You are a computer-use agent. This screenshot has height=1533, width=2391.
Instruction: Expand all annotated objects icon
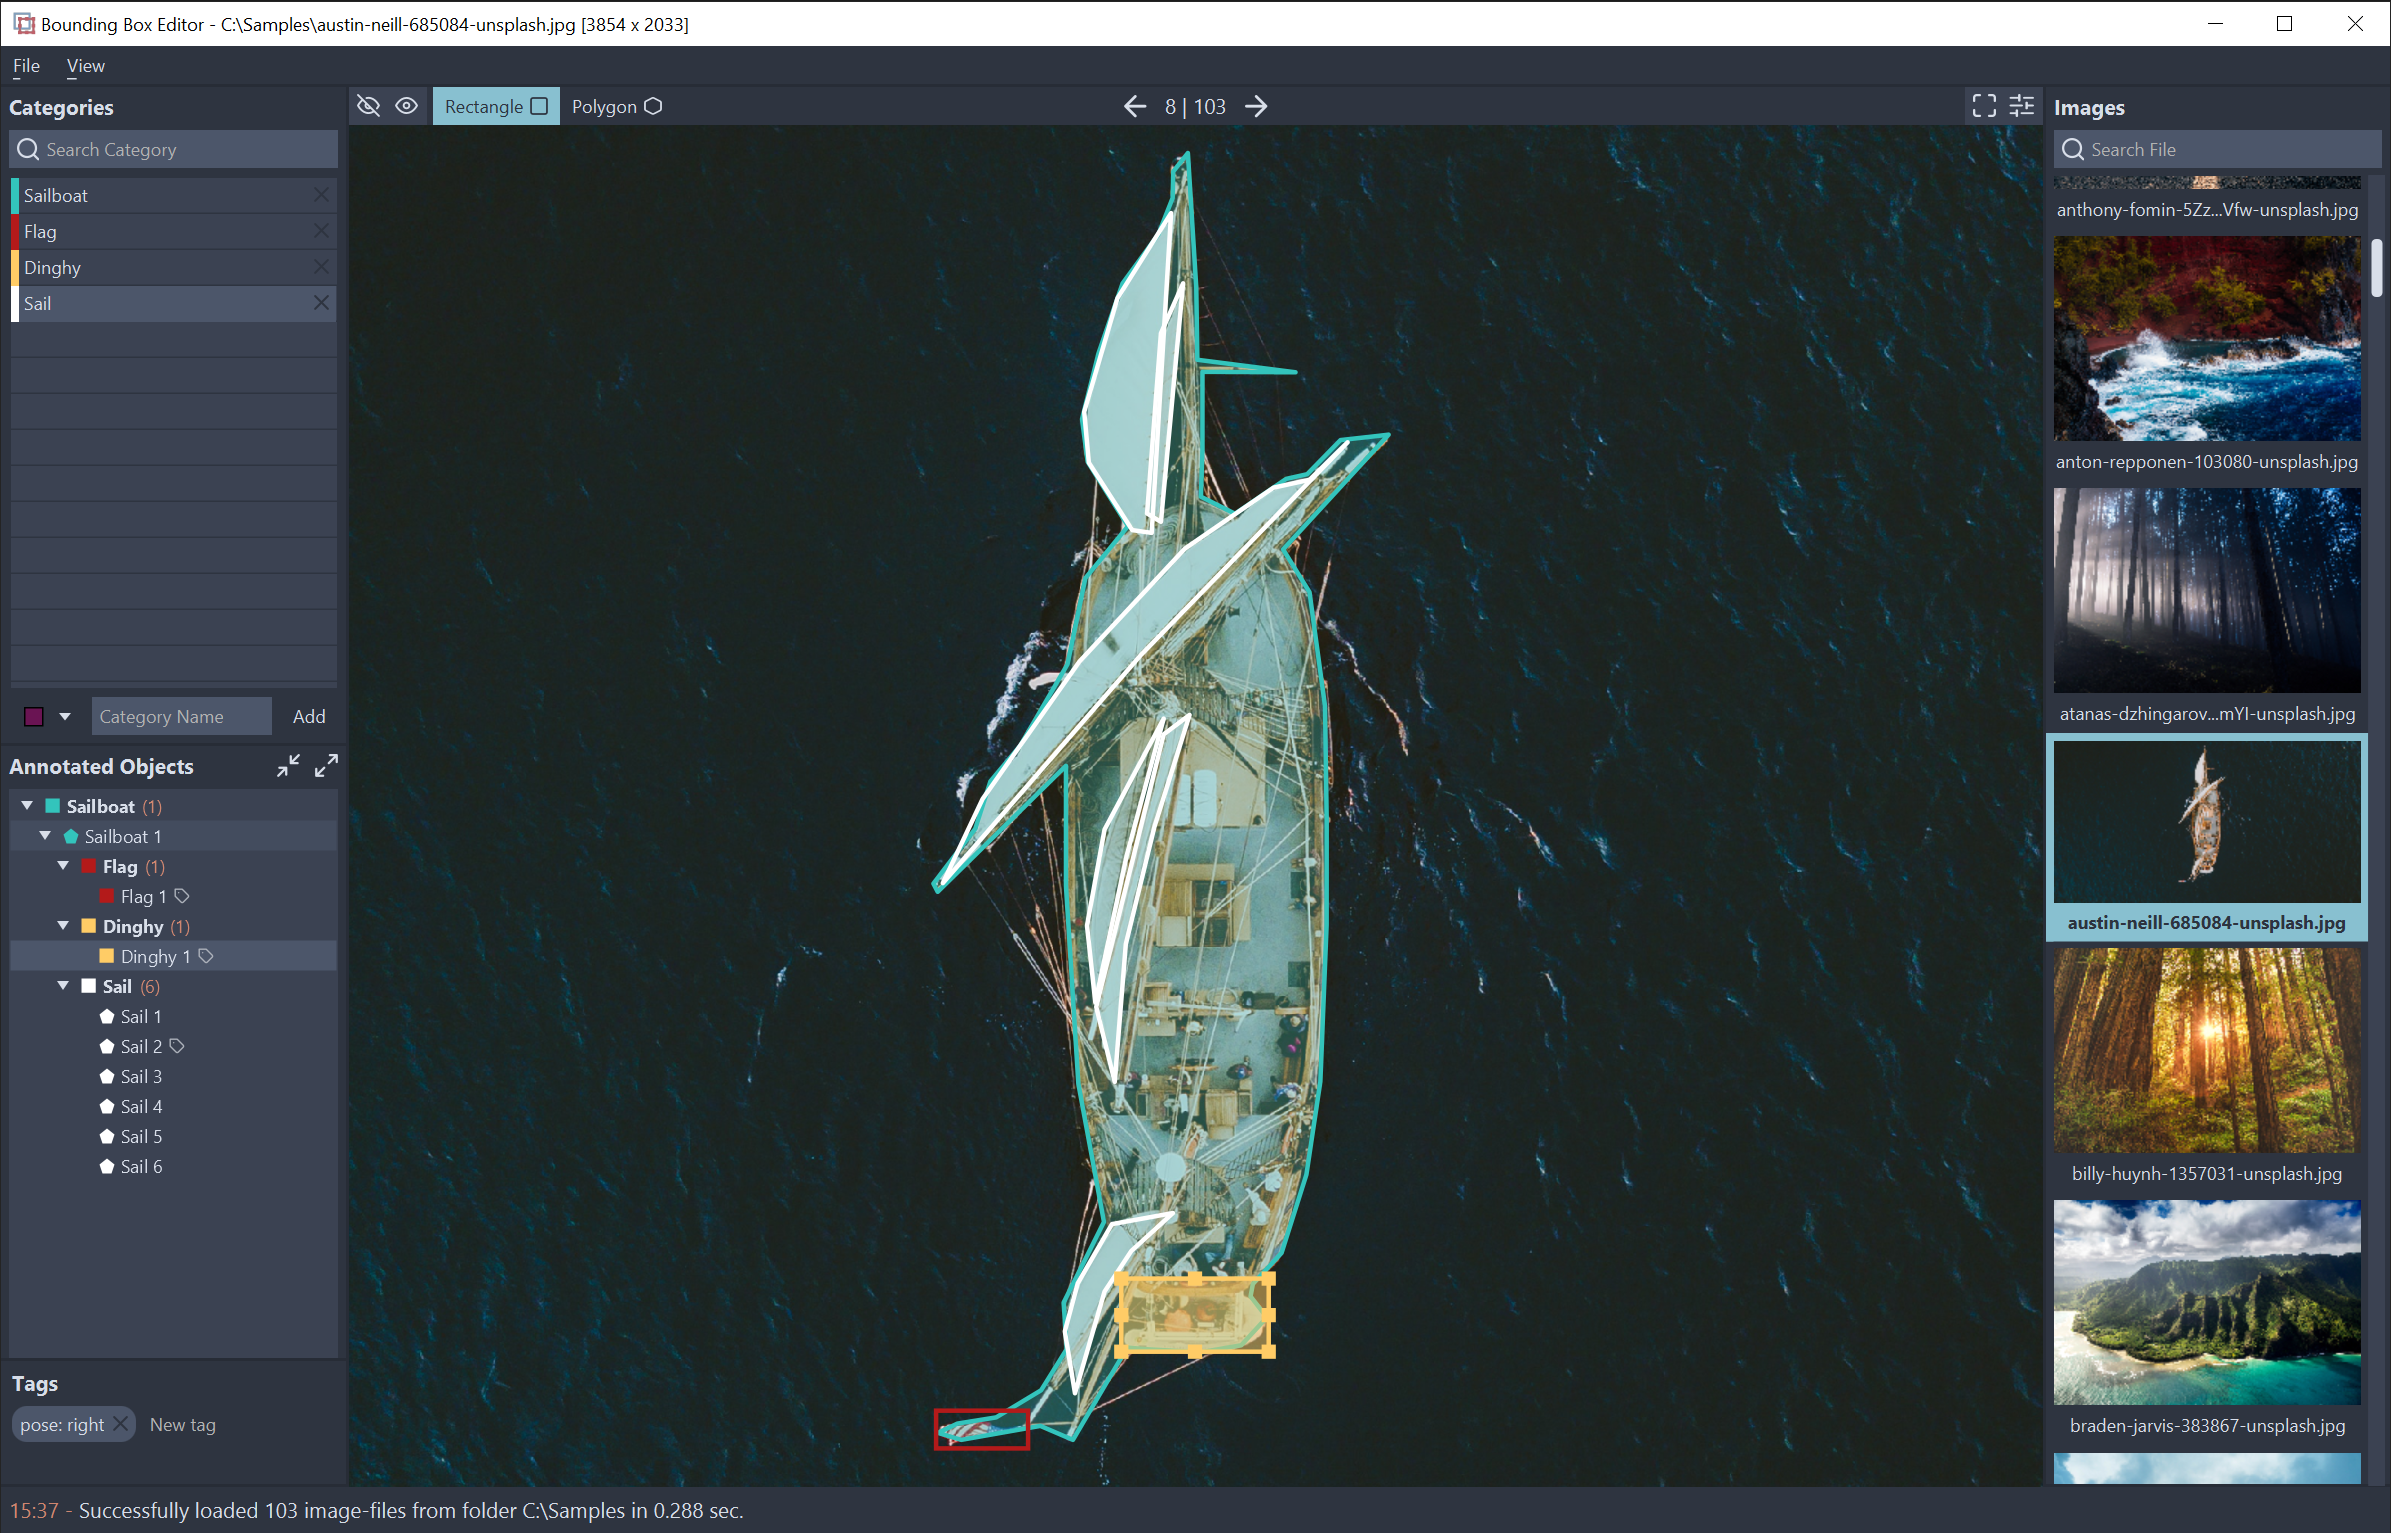pyautogui.click(x=326, y=766)
